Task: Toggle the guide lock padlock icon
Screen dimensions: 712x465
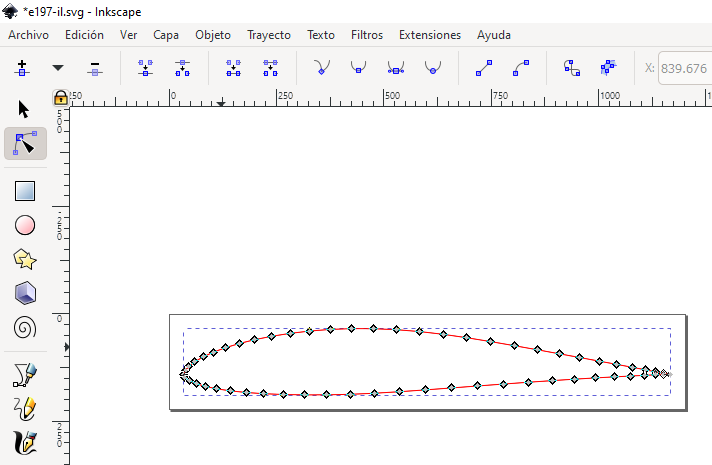Action: coord(61,98)
